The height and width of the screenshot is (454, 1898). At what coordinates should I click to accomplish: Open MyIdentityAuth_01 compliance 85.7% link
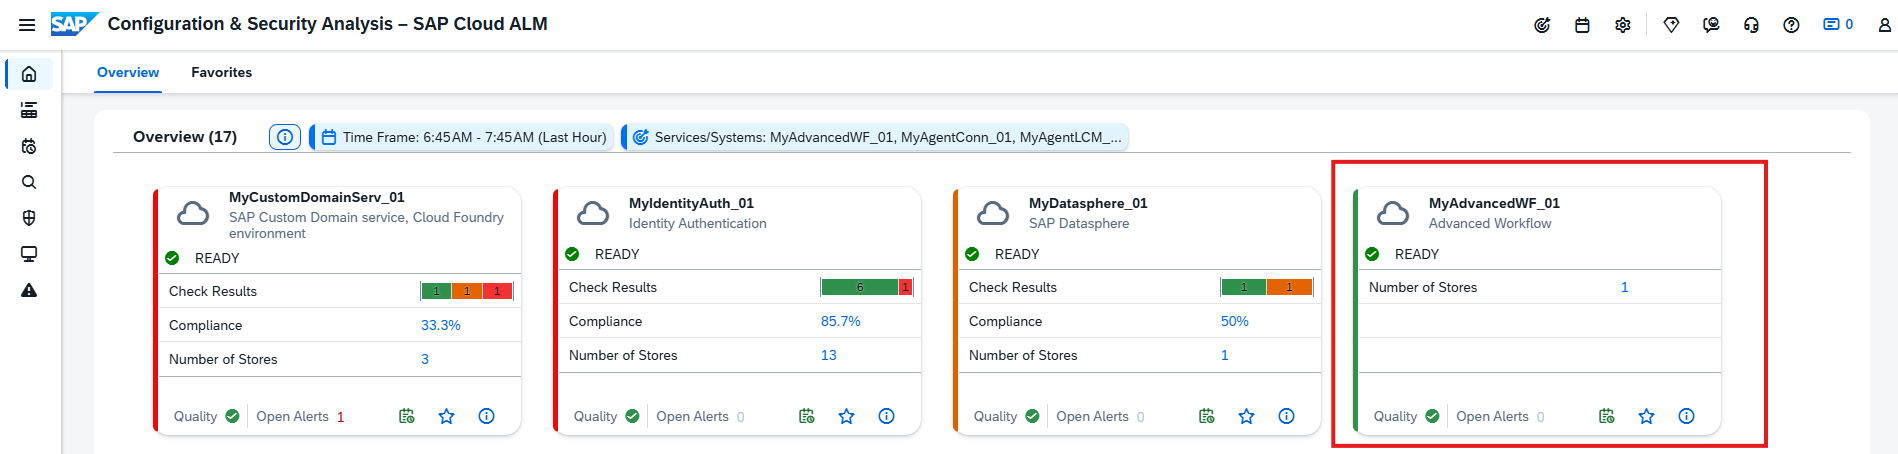click(x=840, y=321)
